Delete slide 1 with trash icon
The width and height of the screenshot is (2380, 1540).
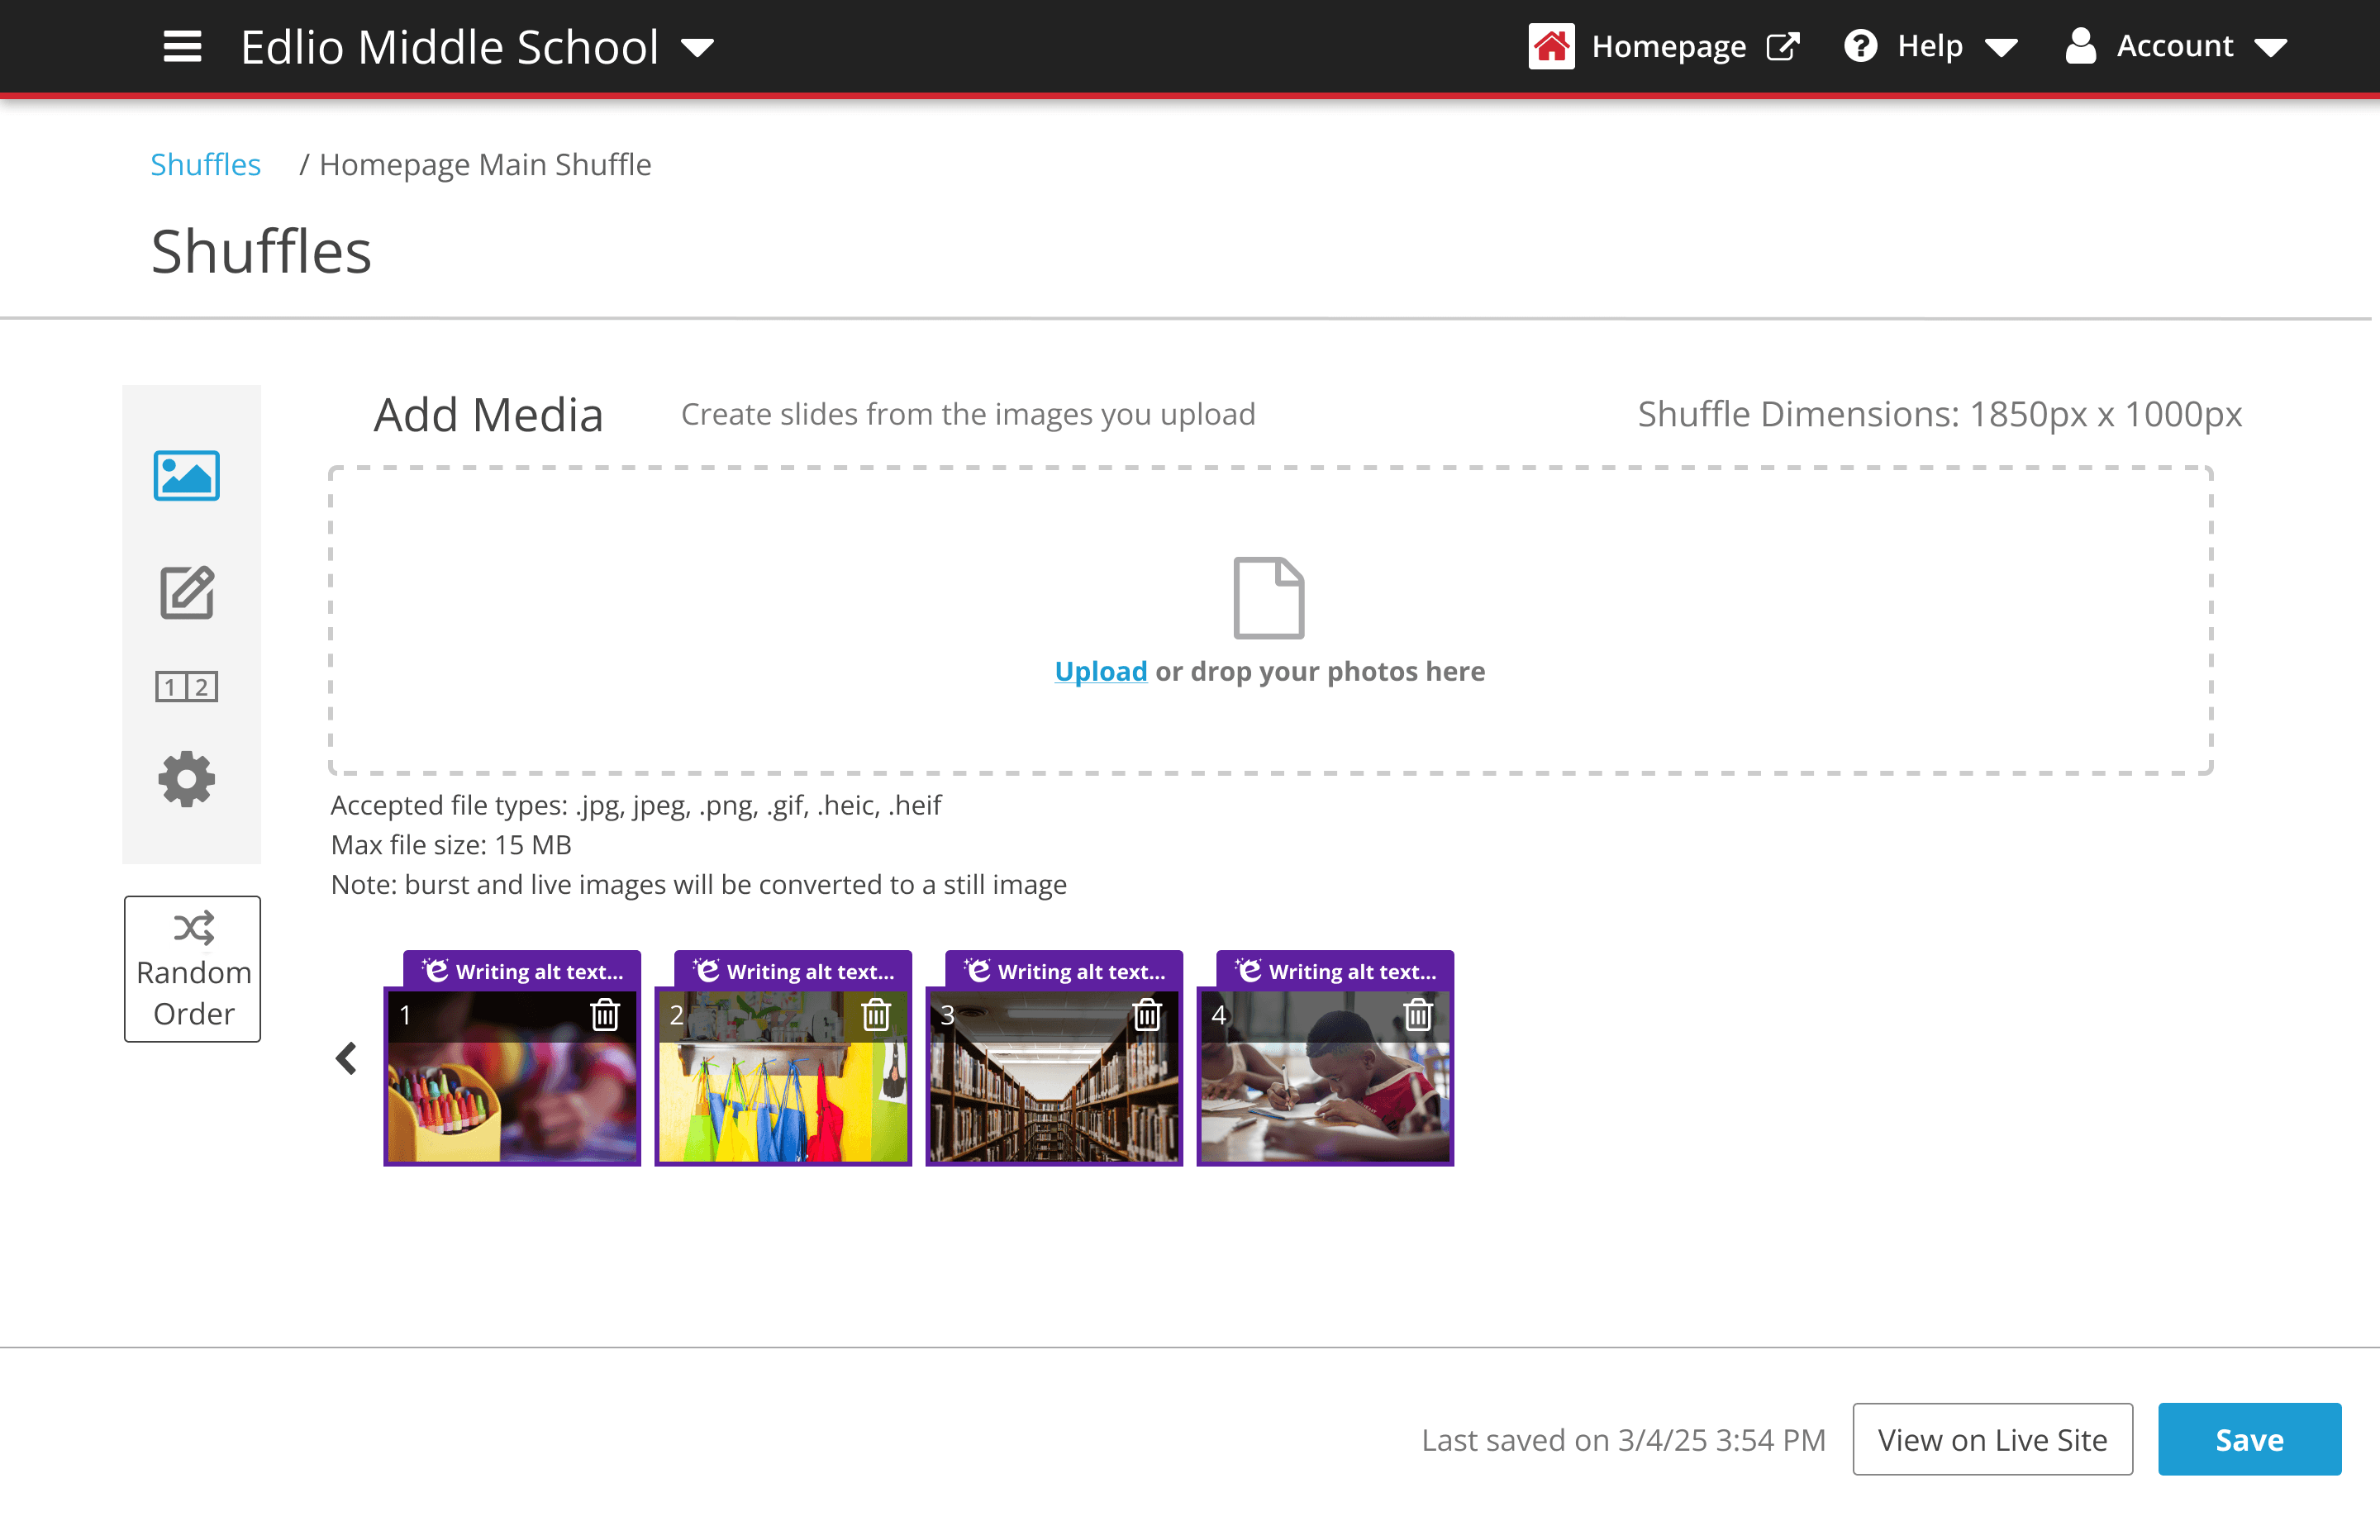tap(604, 1015)
